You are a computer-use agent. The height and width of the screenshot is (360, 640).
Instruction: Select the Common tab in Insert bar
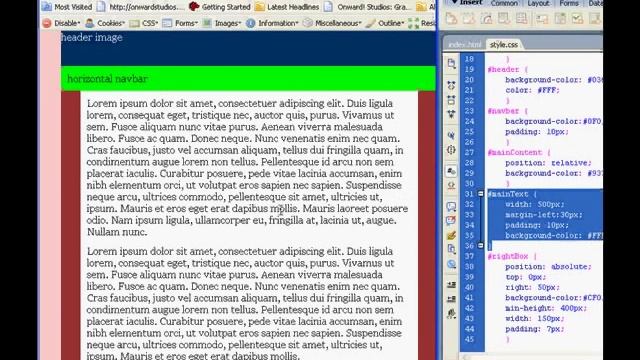(x=504, y=3)
